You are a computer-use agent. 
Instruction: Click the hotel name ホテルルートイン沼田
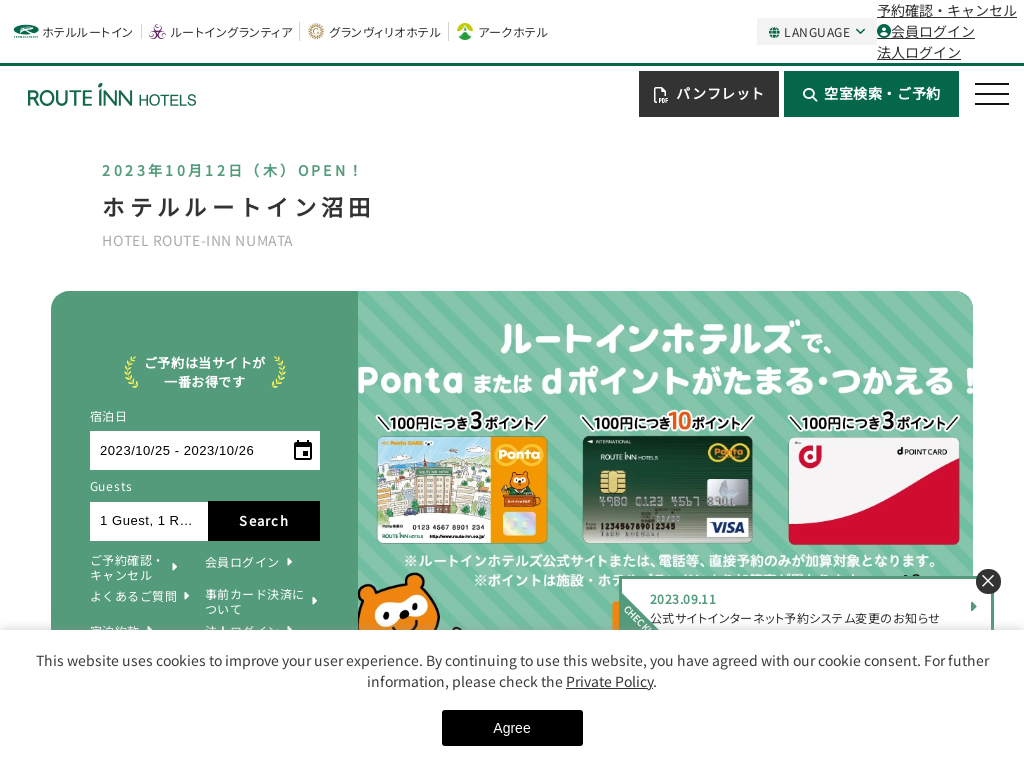[x=238, y=208]
